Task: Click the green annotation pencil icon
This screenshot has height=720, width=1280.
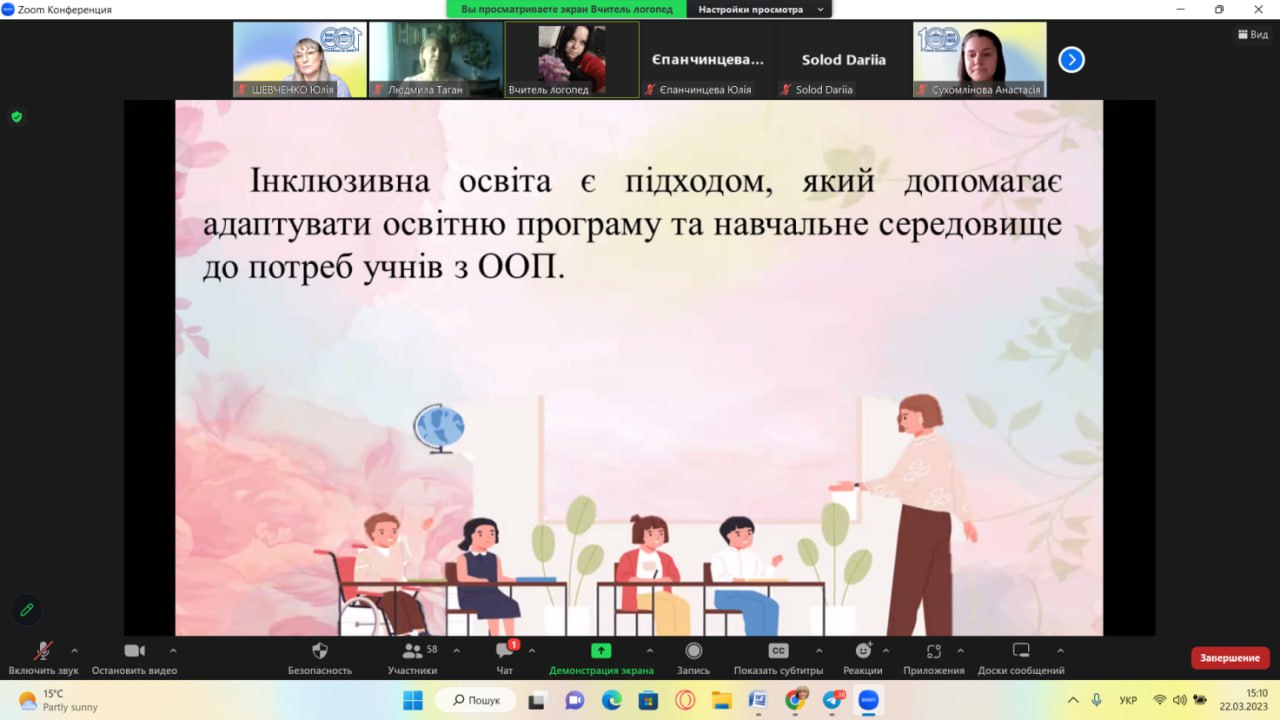Action: pyautogui.click(x=27, y=609)
